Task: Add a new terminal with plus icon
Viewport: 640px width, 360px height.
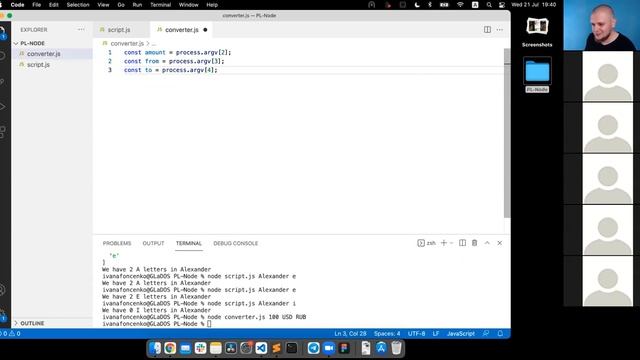Action: (444, 243)
